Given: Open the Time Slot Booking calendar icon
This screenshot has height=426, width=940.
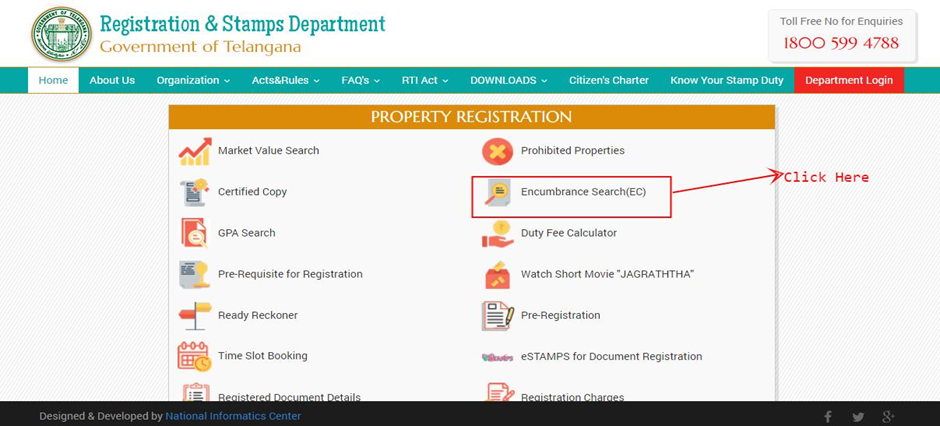Looking at the screenshot, I should click(x=194, y=356).
